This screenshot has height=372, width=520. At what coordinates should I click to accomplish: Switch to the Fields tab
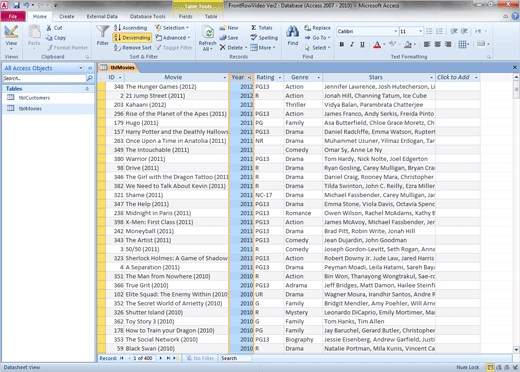(185, 16)
